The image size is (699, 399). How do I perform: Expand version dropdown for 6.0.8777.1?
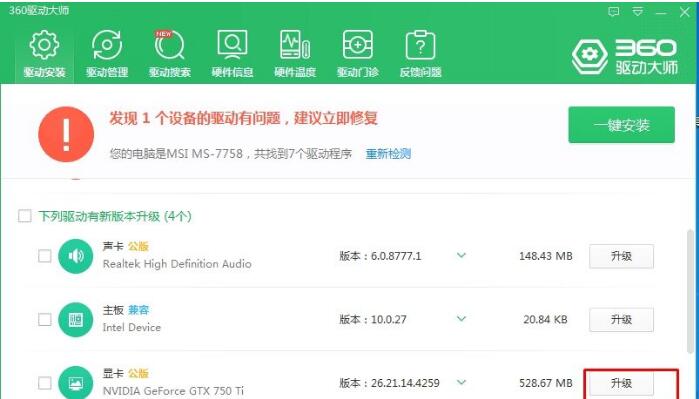coord(461,256)
